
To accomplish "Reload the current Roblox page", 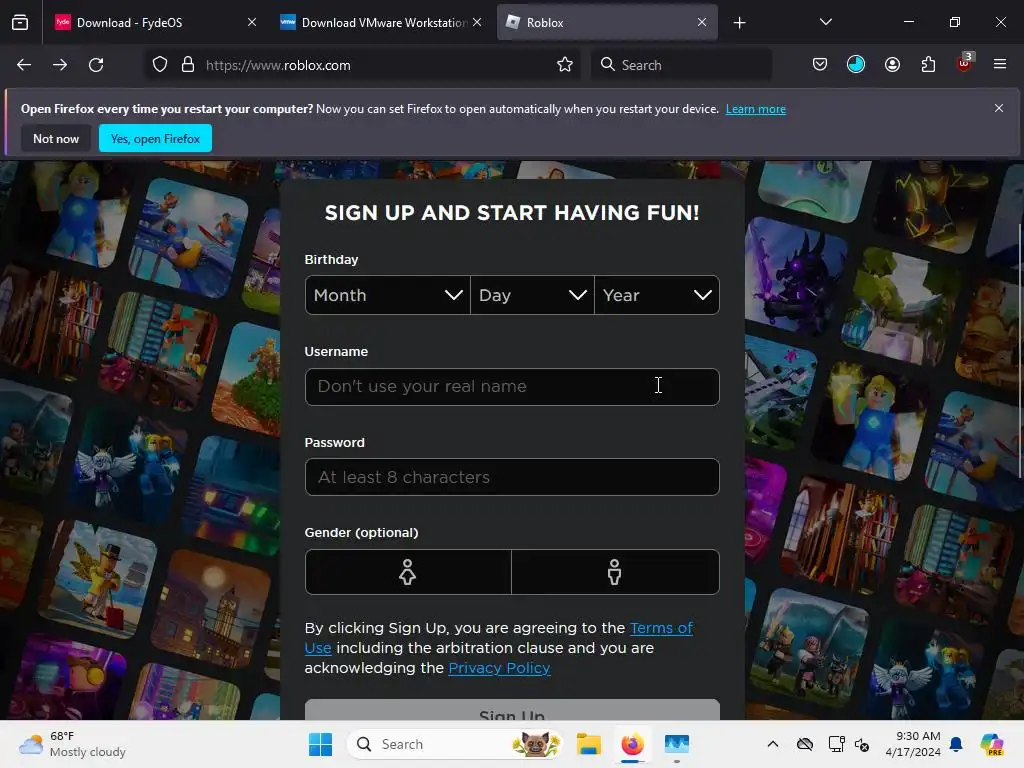I will click(x=96, y=65).
